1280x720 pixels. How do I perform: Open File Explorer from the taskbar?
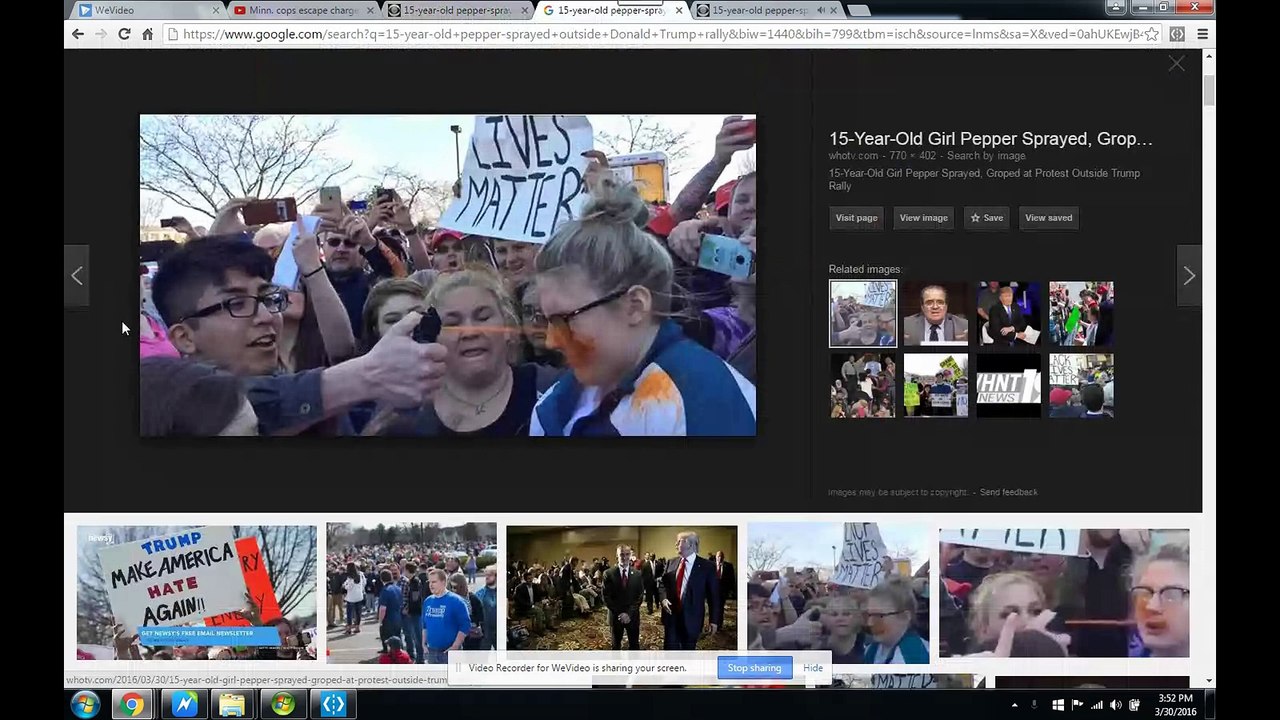[232, 705]
